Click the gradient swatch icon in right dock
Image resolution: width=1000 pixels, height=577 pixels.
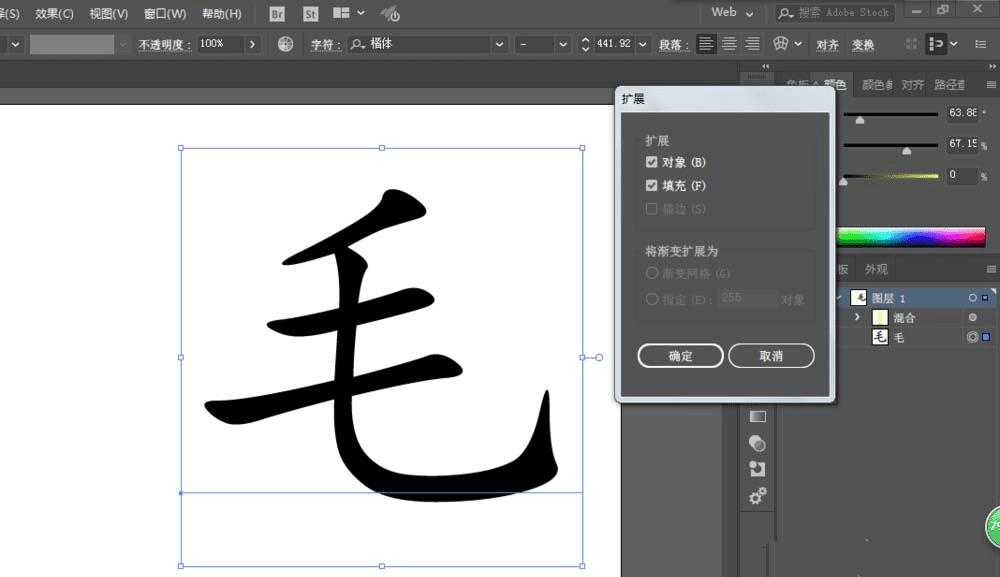coord(757,417)
